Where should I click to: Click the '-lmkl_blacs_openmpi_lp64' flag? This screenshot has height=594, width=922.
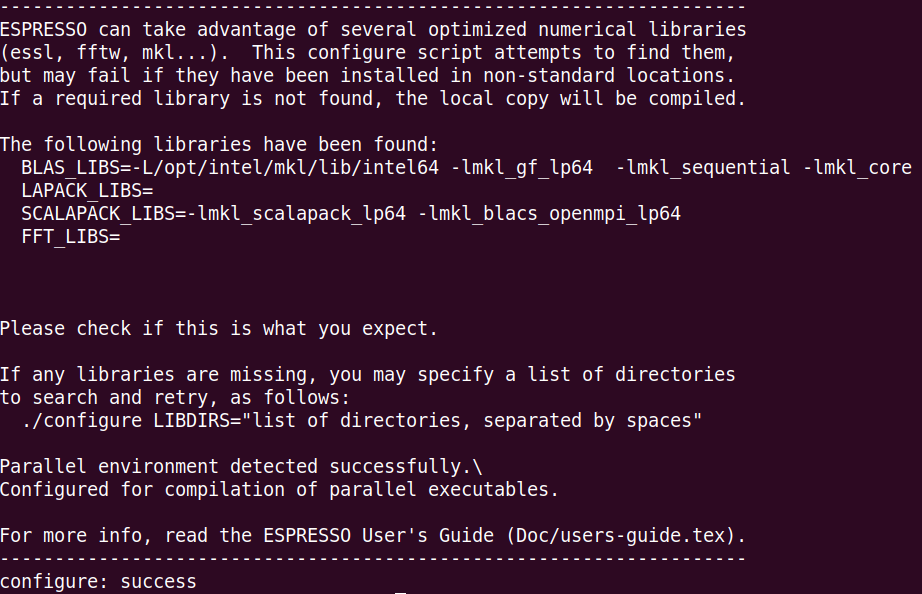pyautogui.click(x=549, y=214)
